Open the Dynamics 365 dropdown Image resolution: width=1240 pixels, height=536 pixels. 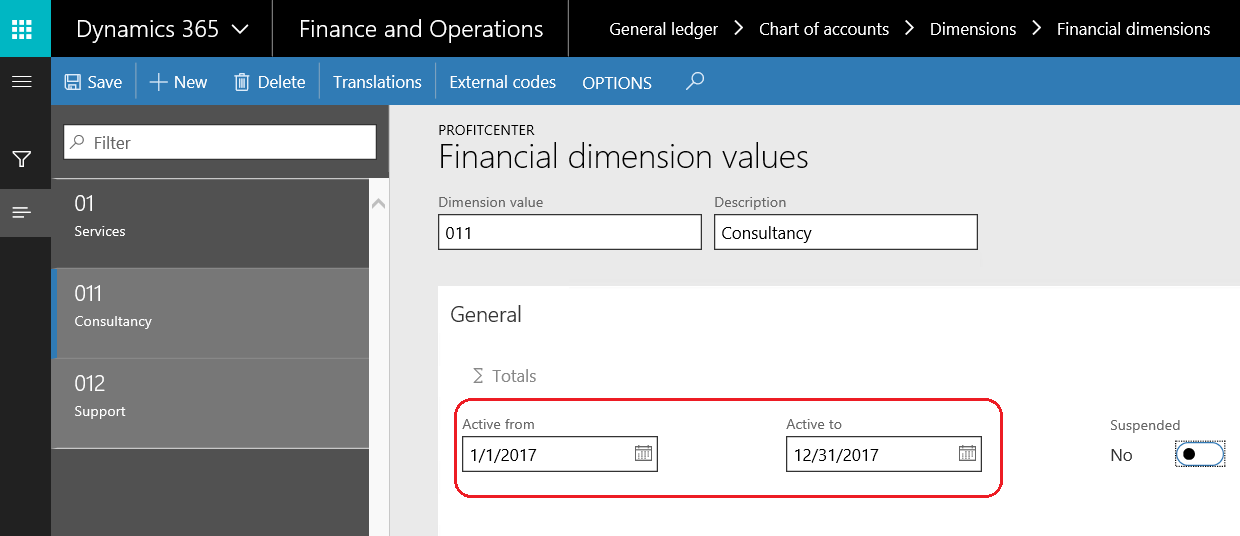pos(163,29)
